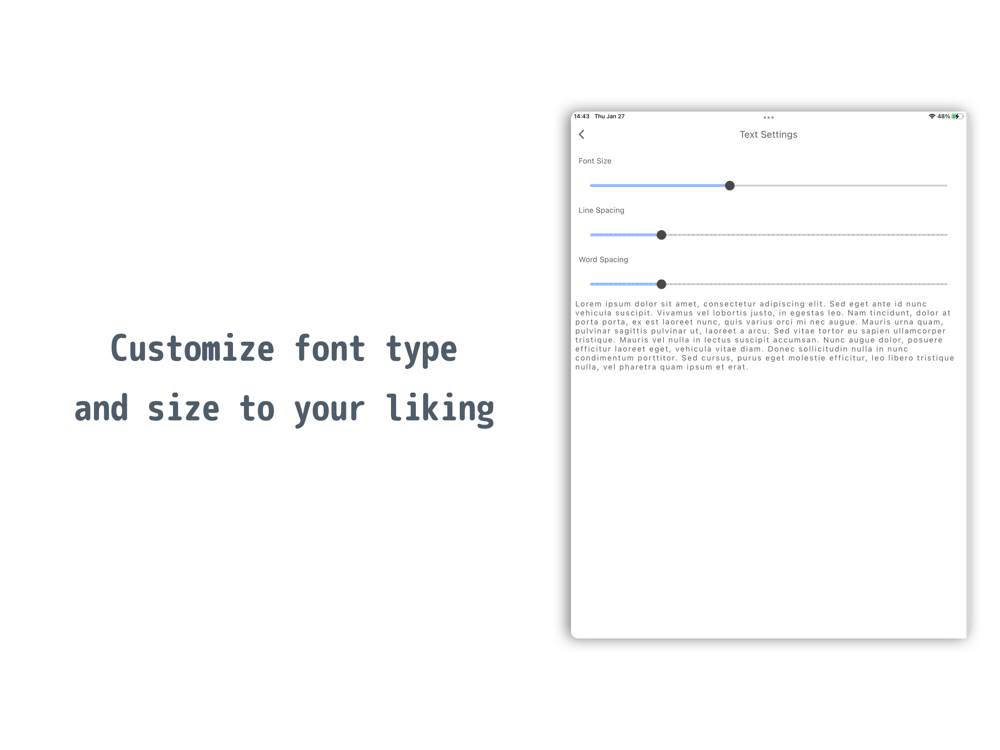Click the Thu Jan 27 date text
Screen dimensions: 1000x750
(610, 116)
